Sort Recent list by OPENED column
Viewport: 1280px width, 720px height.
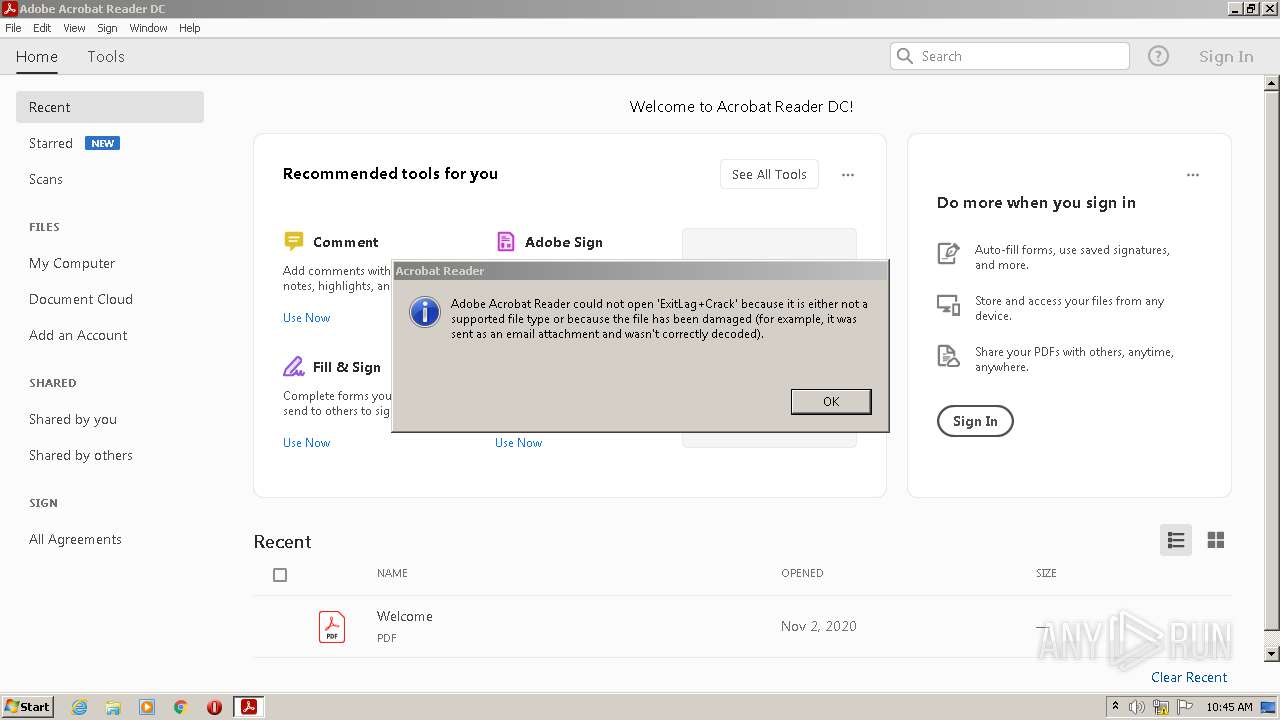point(802,573)
